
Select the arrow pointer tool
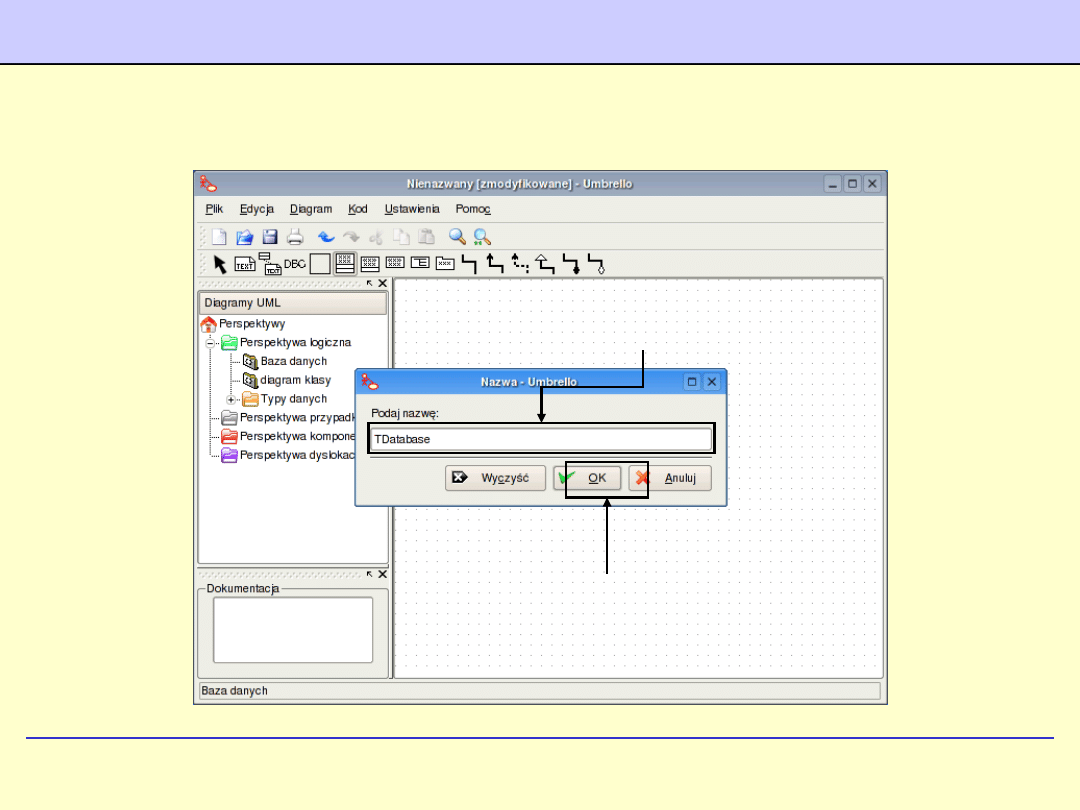click(220, 264)
